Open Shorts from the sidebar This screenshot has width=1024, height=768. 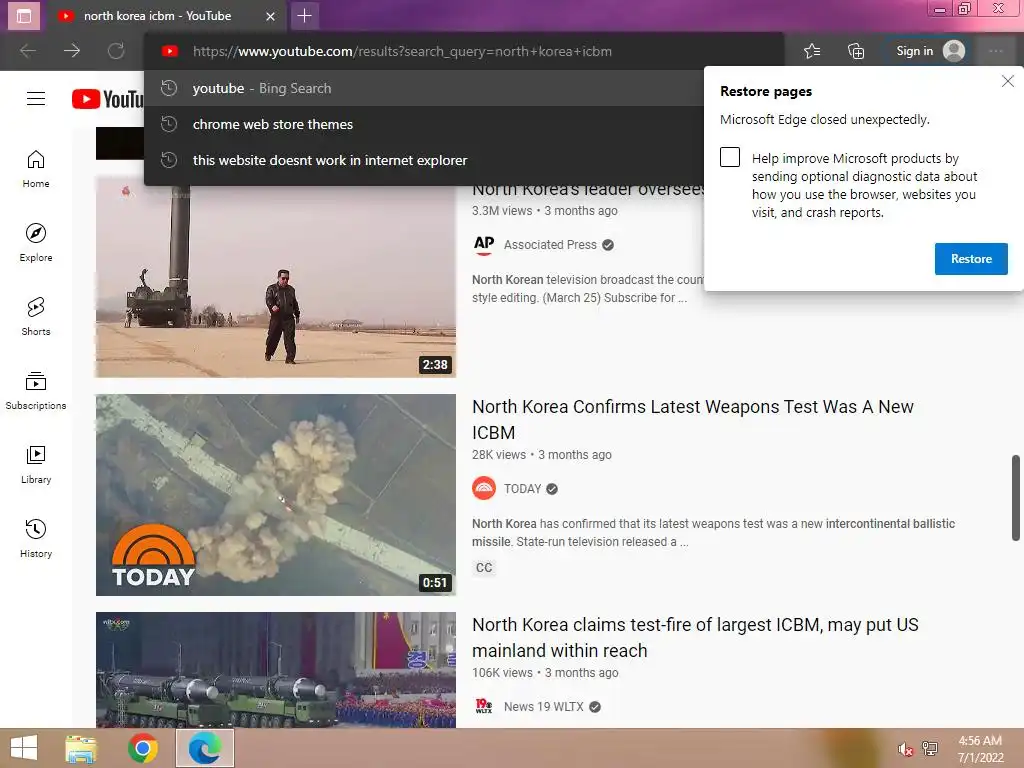pos(36,316)
